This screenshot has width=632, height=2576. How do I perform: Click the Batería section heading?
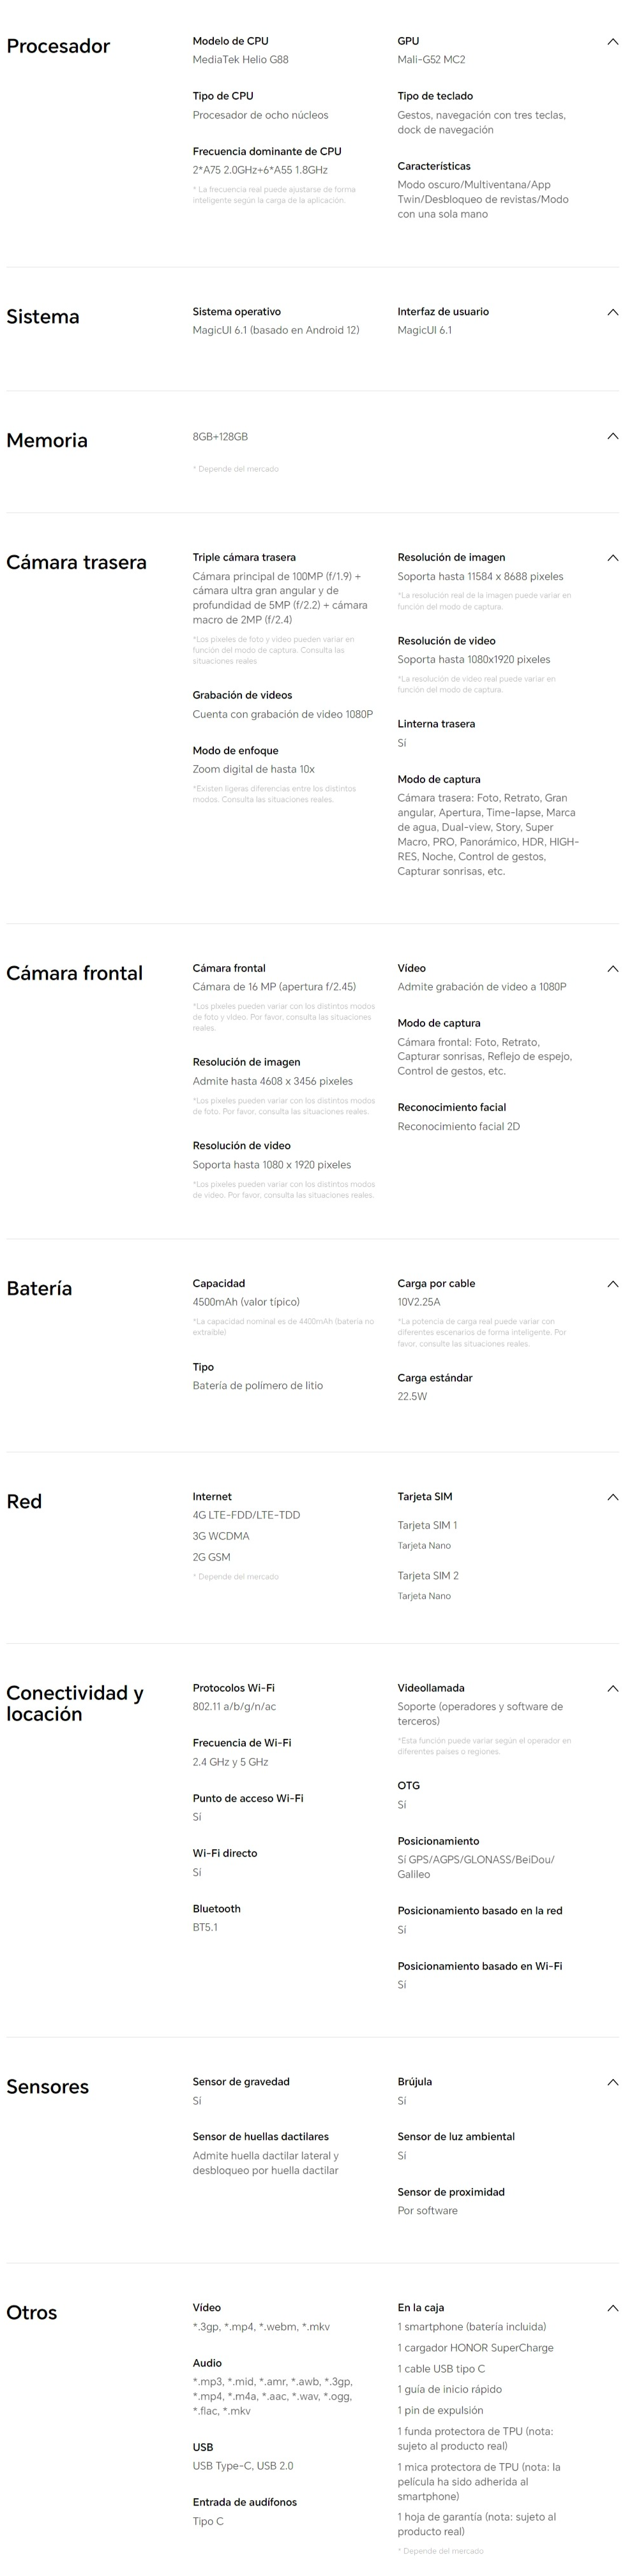click(x=39, y=1289)
